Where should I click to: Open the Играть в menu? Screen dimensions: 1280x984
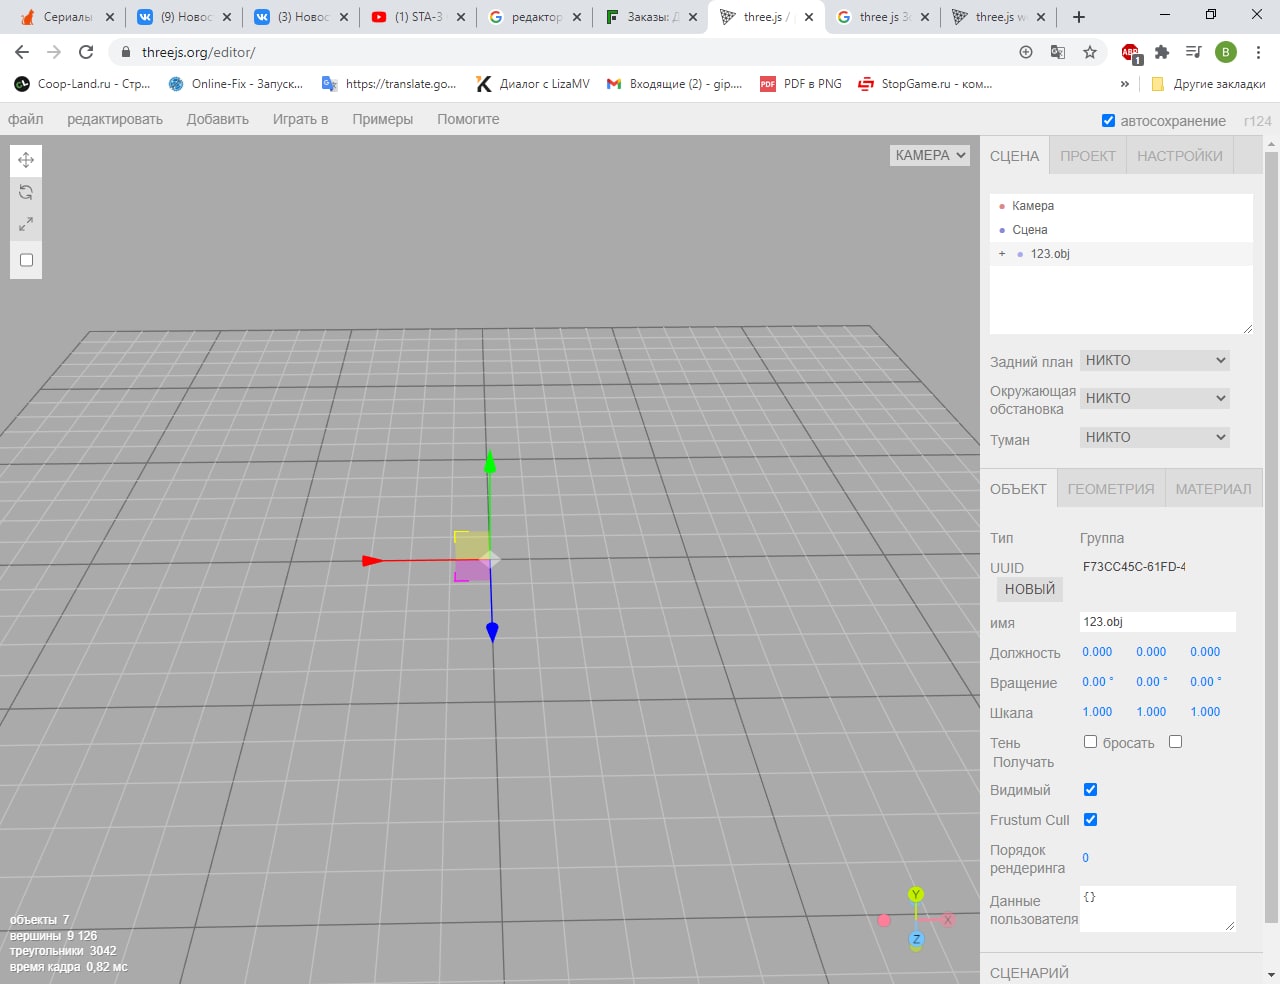(301, 119)
